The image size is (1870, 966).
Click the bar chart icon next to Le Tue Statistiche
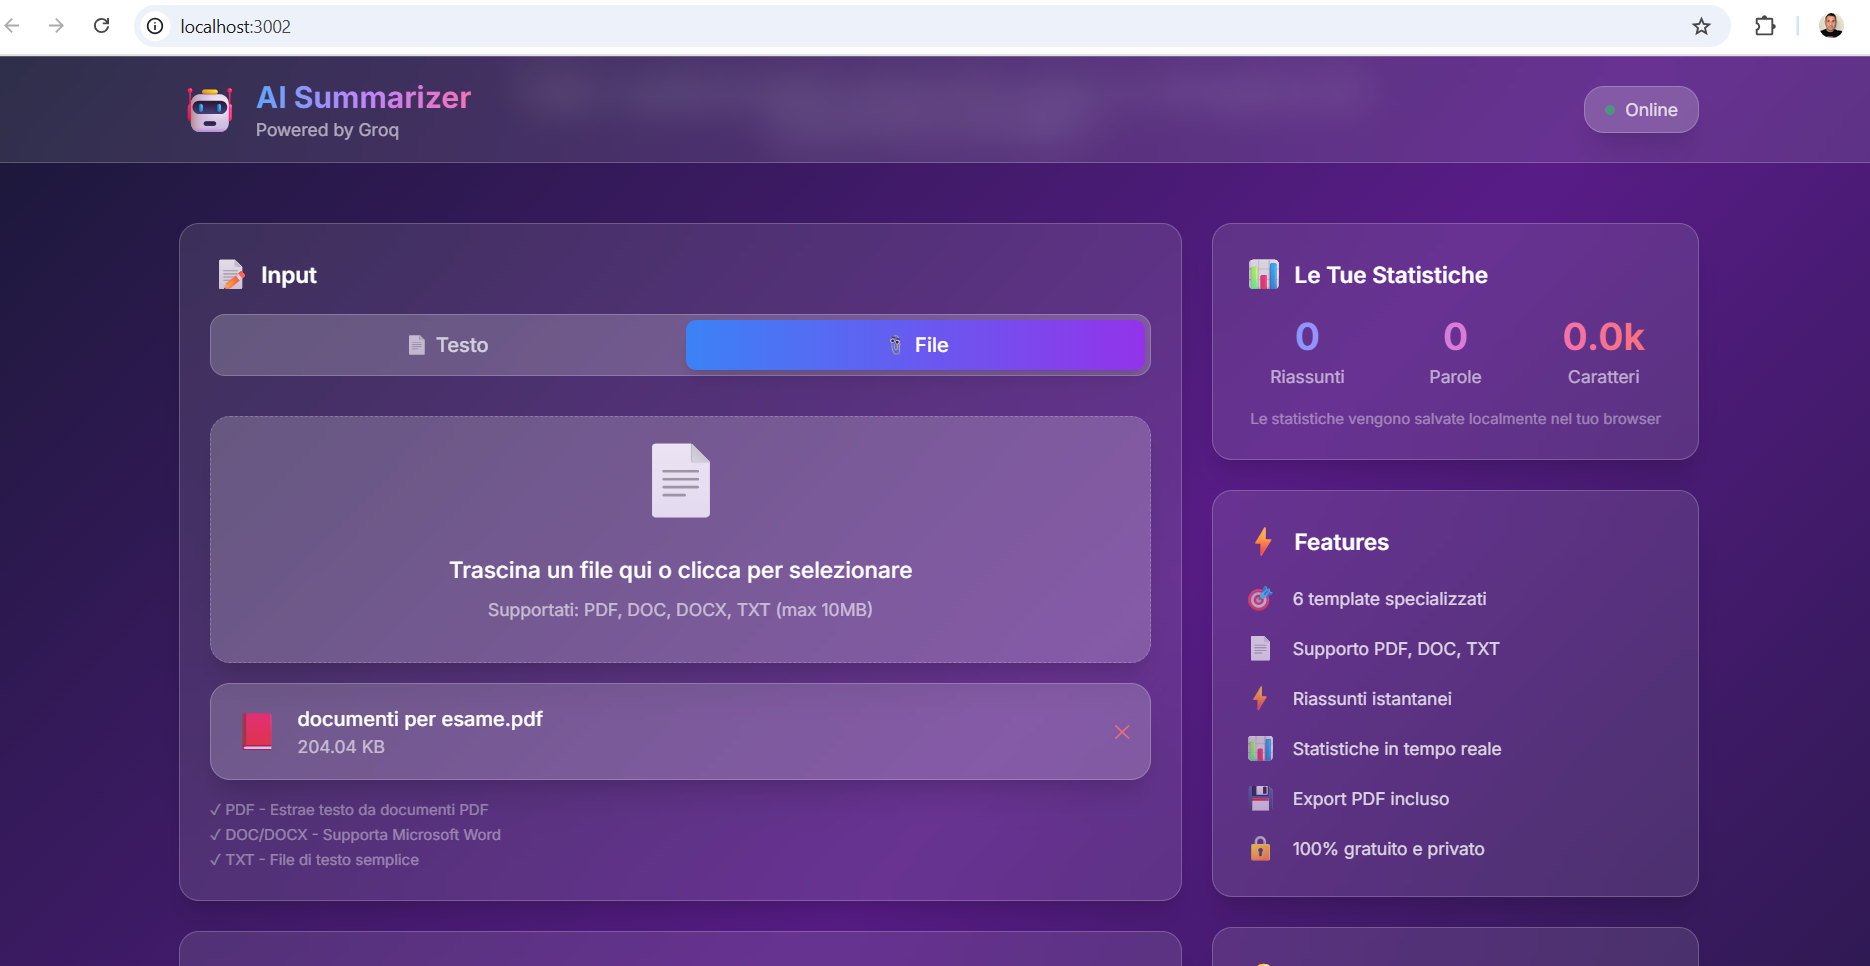1263,274
